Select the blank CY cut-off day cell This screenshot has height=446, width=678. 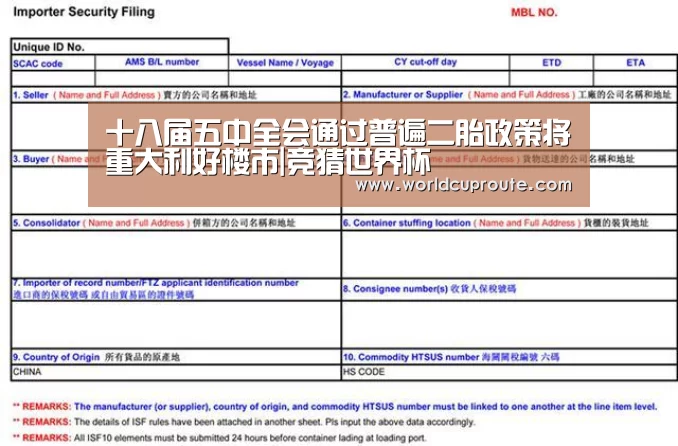pos(425,79)
